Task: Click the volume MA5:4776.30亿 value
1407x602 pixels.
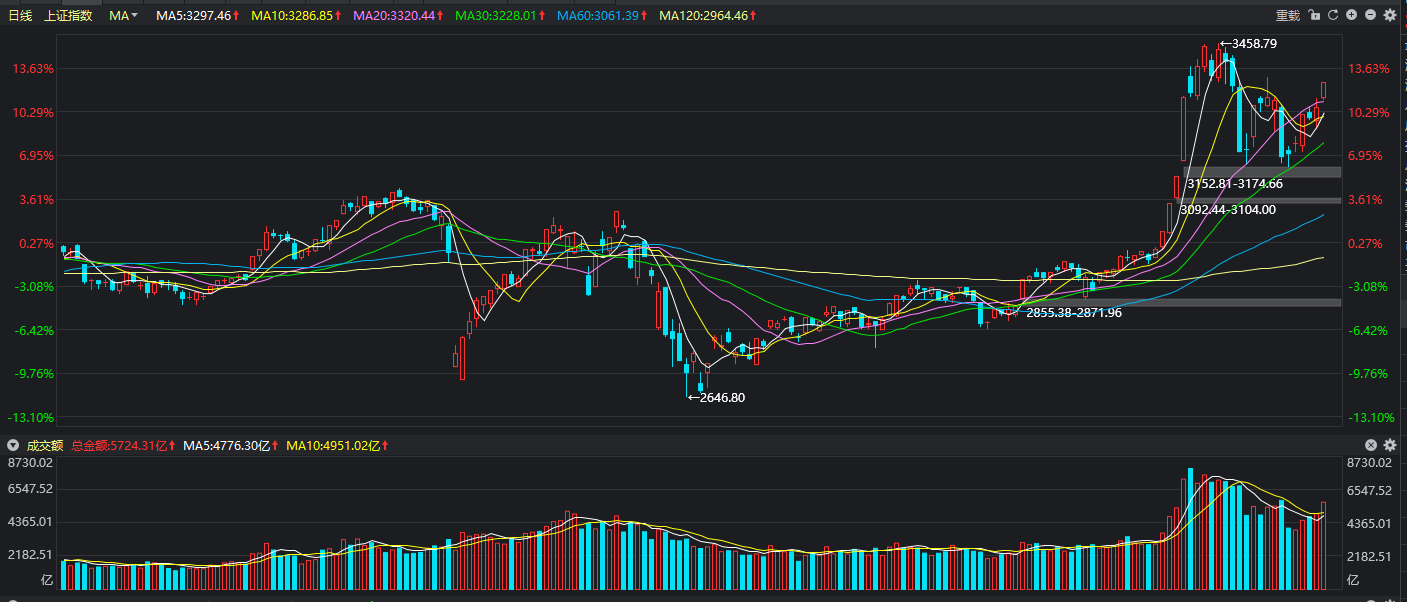Action: coord(231,446)
